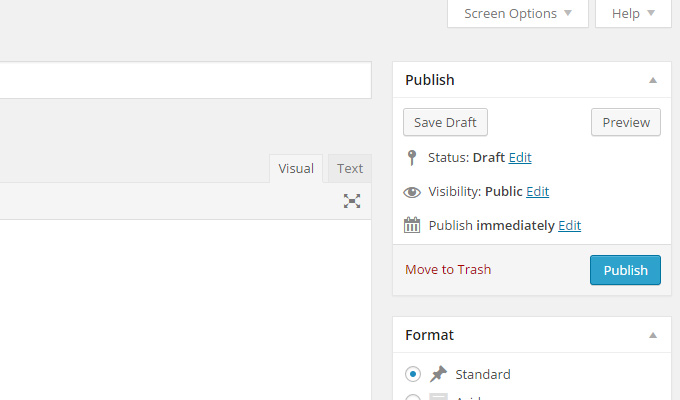Image resolution: width=680 pixels, height=400 pixels.
Task: Open the Help dropdown panel
Action: pos(633,13)
